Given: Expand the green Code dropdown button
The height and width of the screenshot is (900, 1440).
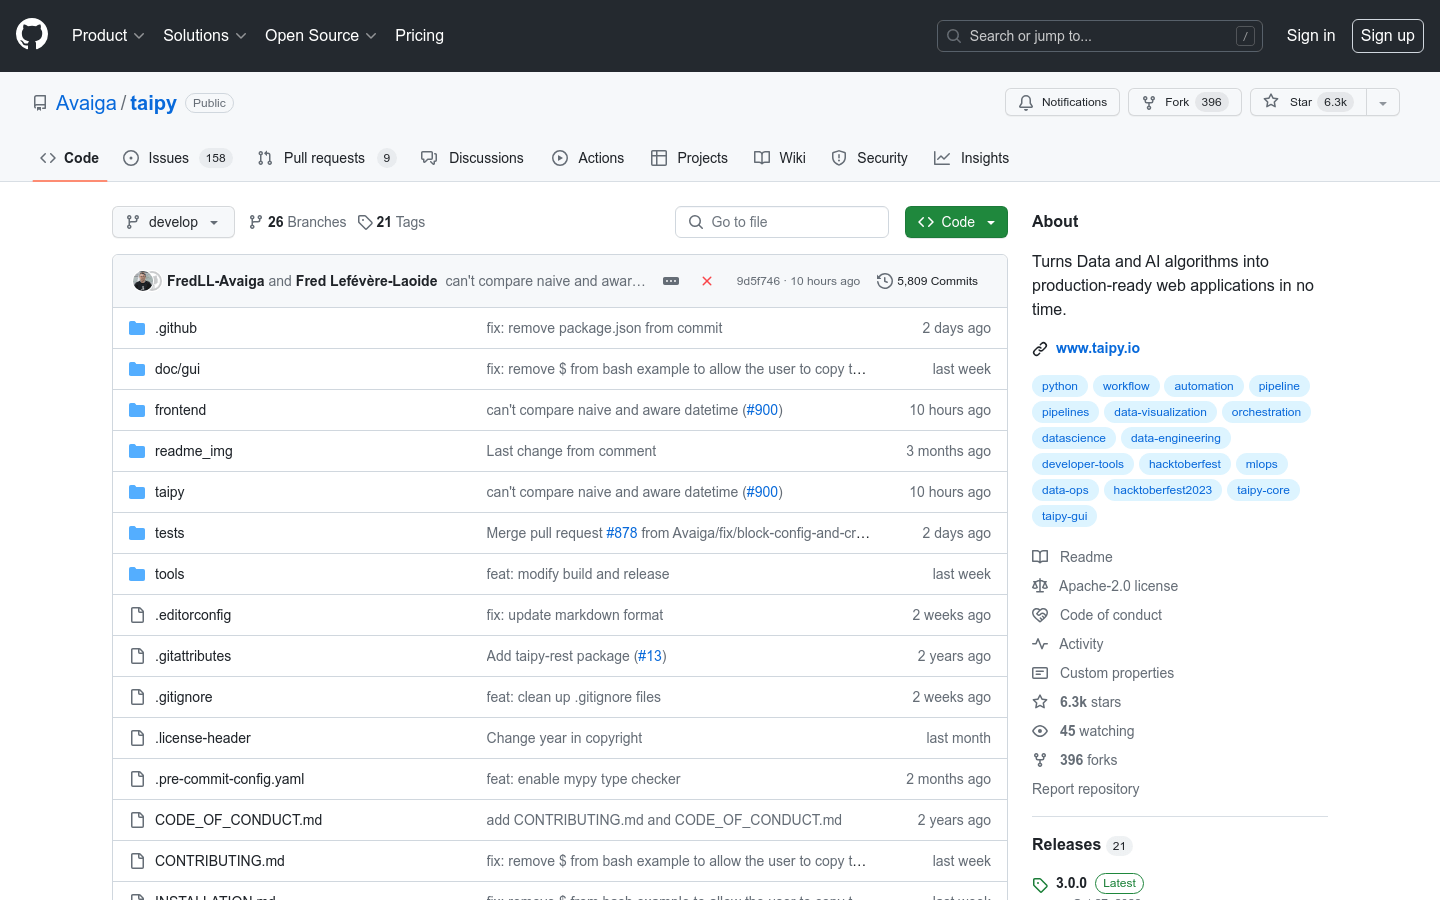Looking at the screenshot, I should (x=955, y=222).
